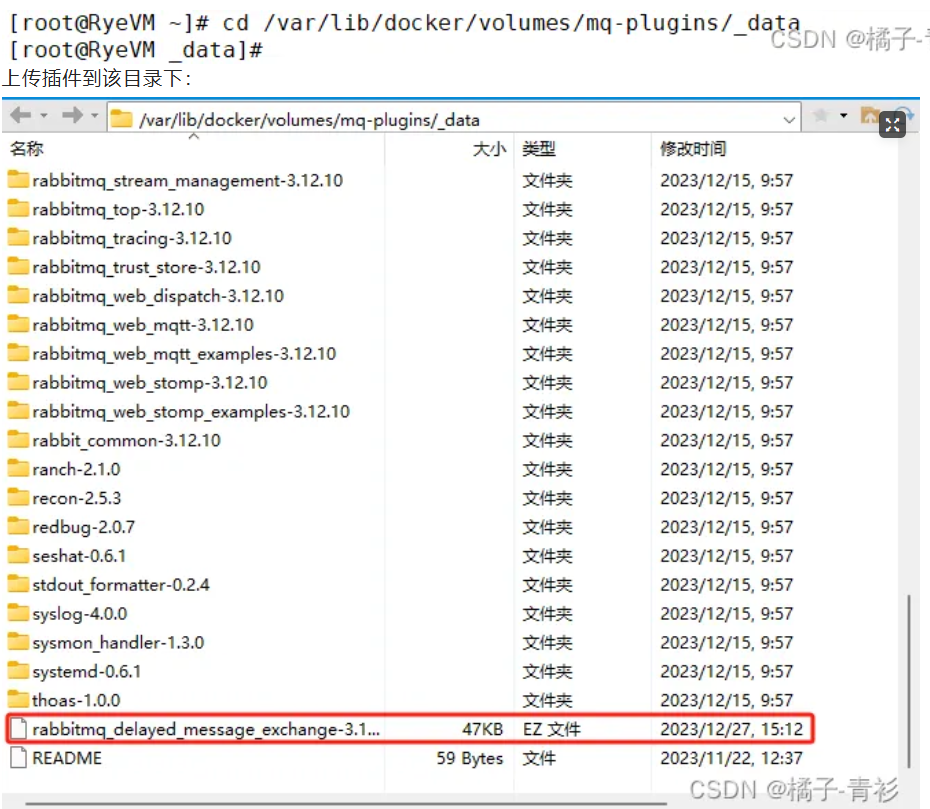Sort by the 大小 column header
This screenshot has width=930, height=809.
pos(488,149)
